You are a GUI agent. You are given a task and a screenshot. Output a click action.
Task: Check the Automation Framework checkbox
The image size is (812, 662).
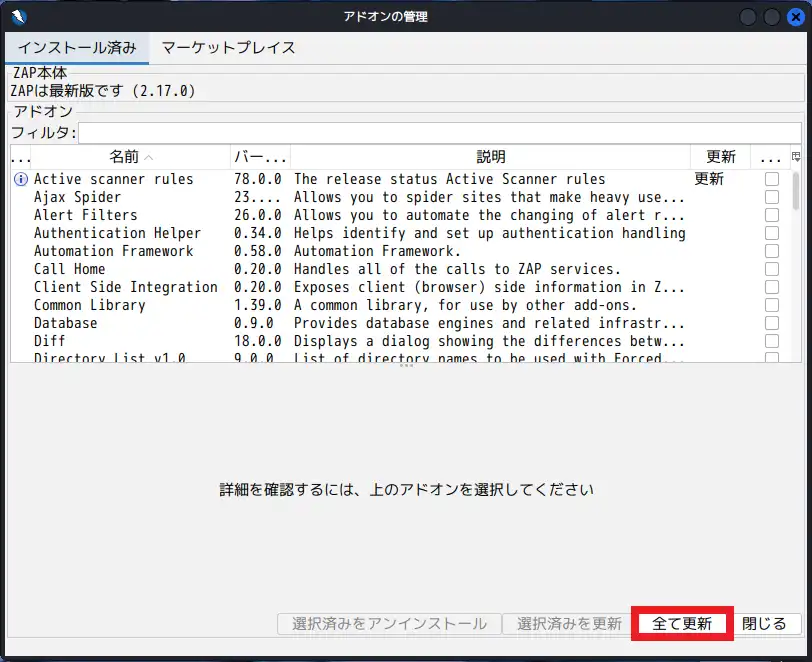771,251
